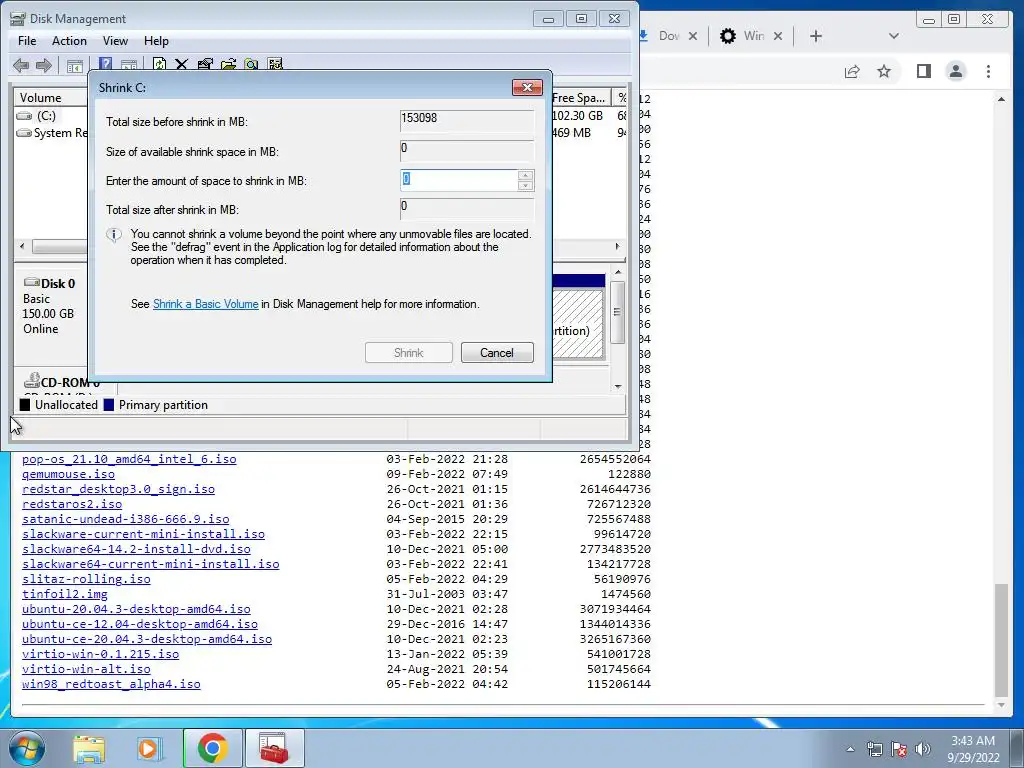This screenshot has width=1024, height=768.
Task: Click the Free Spa... column header
Action: 580,97
